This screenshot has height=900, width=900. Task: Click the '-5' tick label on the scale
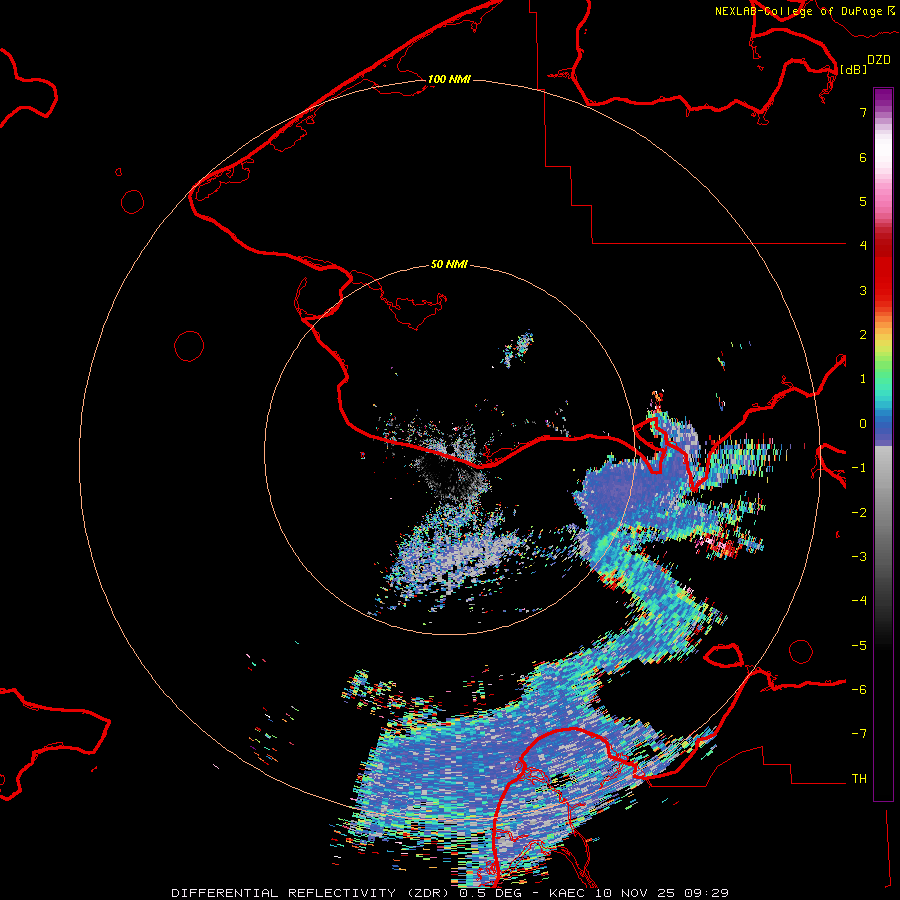pos(859,646)
